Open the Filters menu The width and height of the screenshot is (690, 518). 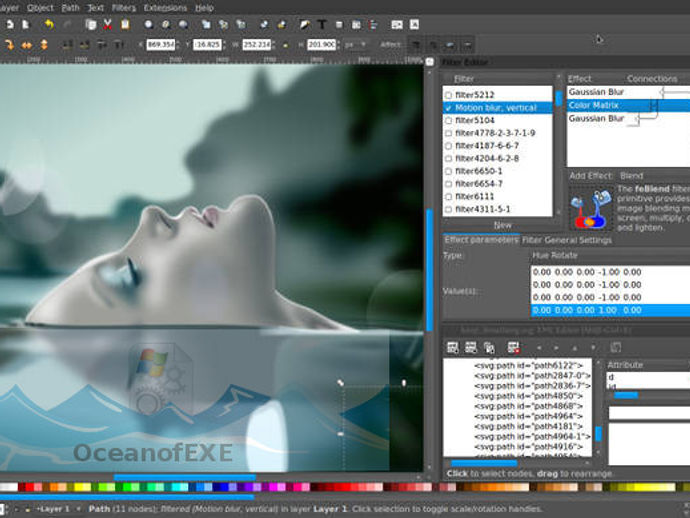click(123, 7)
